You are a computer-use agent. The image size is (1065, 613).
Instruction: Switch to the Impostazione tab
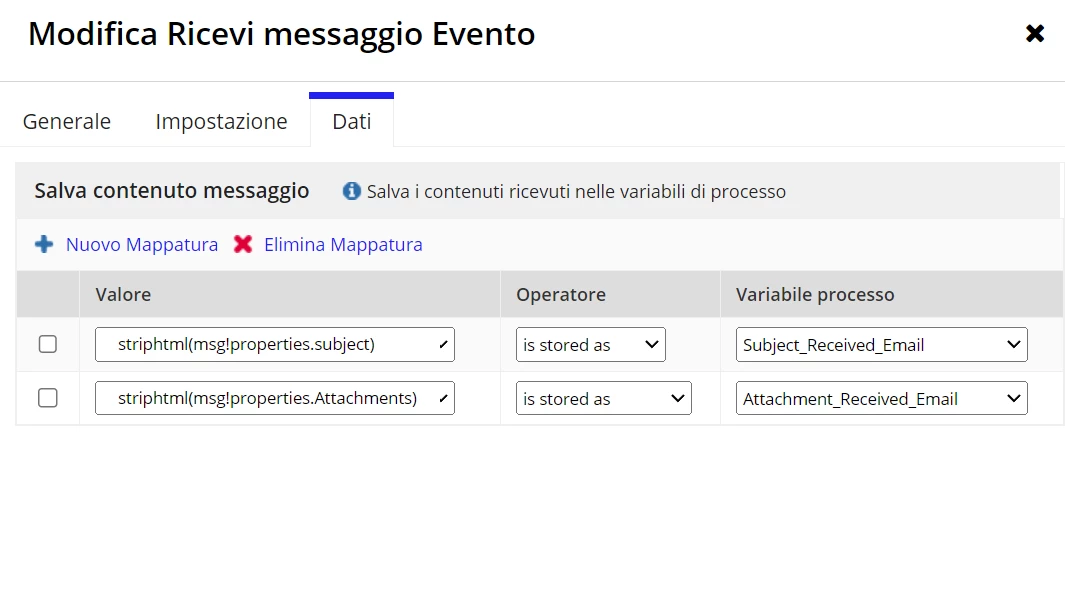[x=221, y=122]
